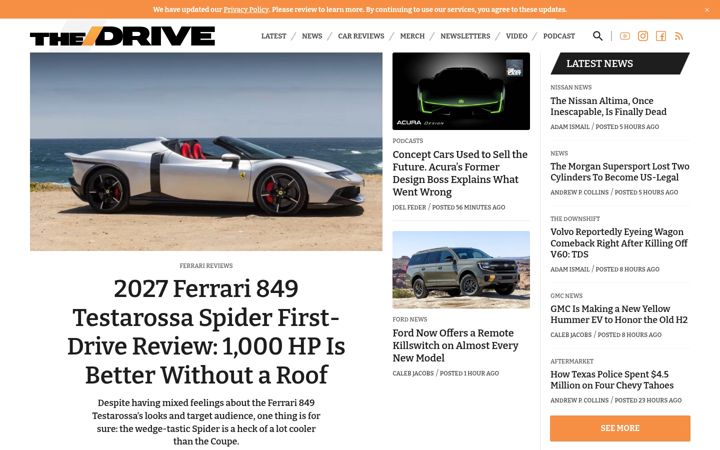The height and width of the screenshot is (450, 720).
Task: Select Merch in the navigation bar
Action: (412, 36)
